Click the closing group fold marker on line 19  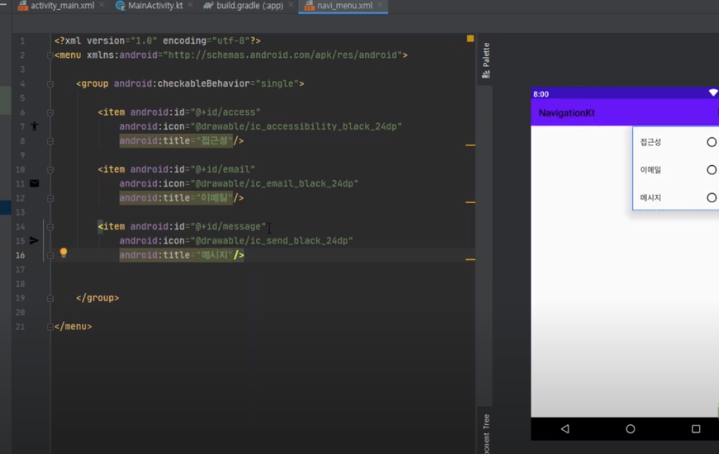pyautogui.click(x=50, y=299)
